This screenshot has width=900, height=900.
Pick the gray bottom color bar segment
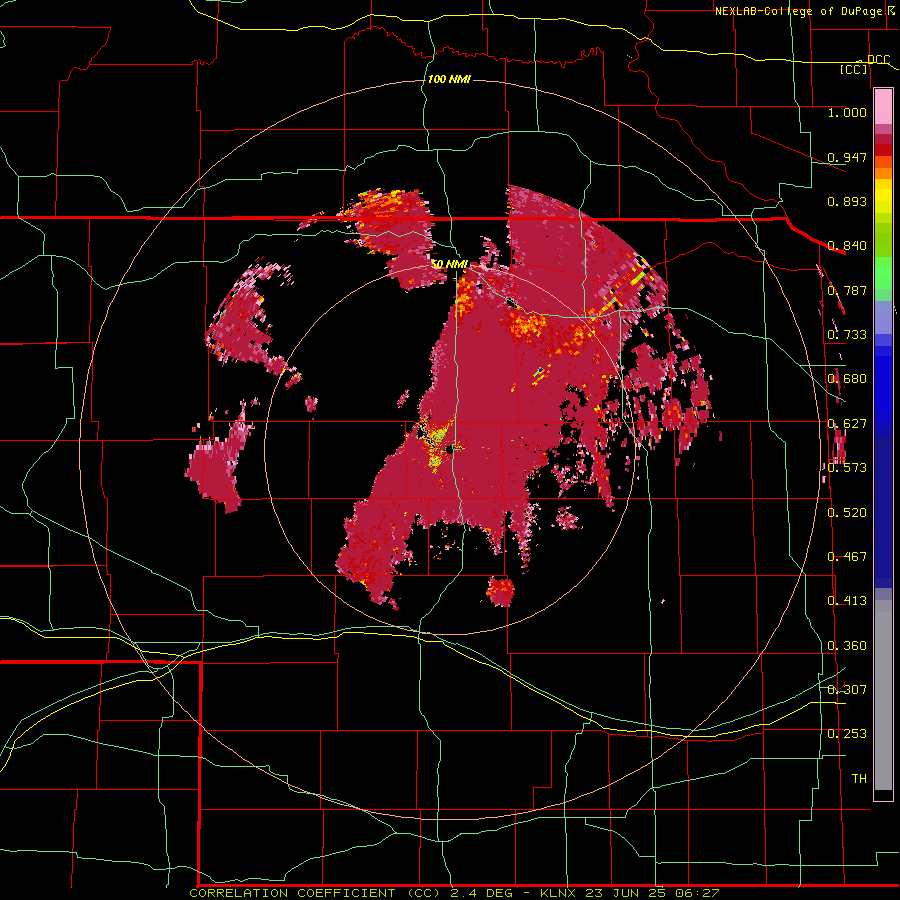883,695
